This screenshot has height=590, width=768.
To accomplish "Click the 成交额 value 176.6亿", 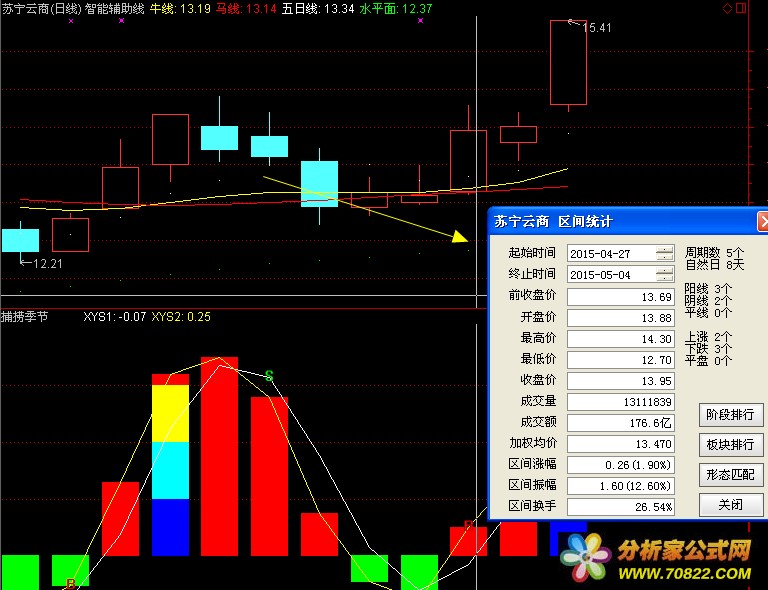I will (x=621, y=423).
